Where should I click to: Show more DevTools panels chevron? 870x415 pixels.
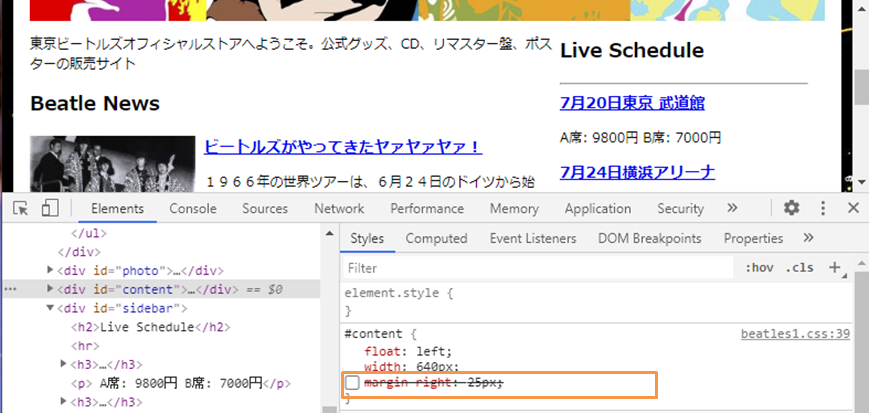(732, 208)
